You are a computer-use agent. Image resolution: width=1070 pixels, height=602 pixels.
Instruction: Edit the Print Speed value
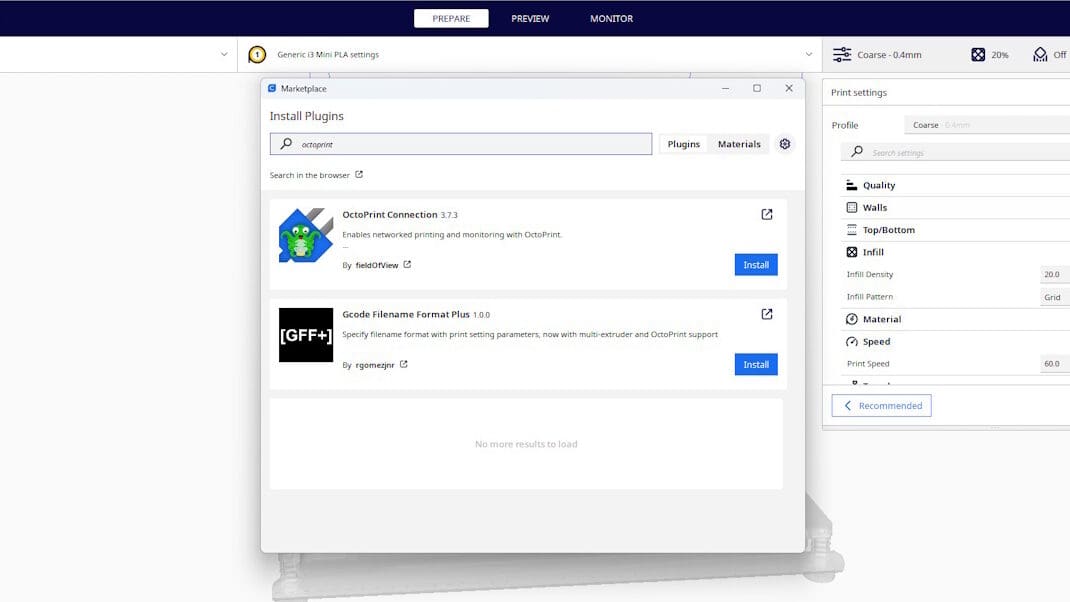1054,364
